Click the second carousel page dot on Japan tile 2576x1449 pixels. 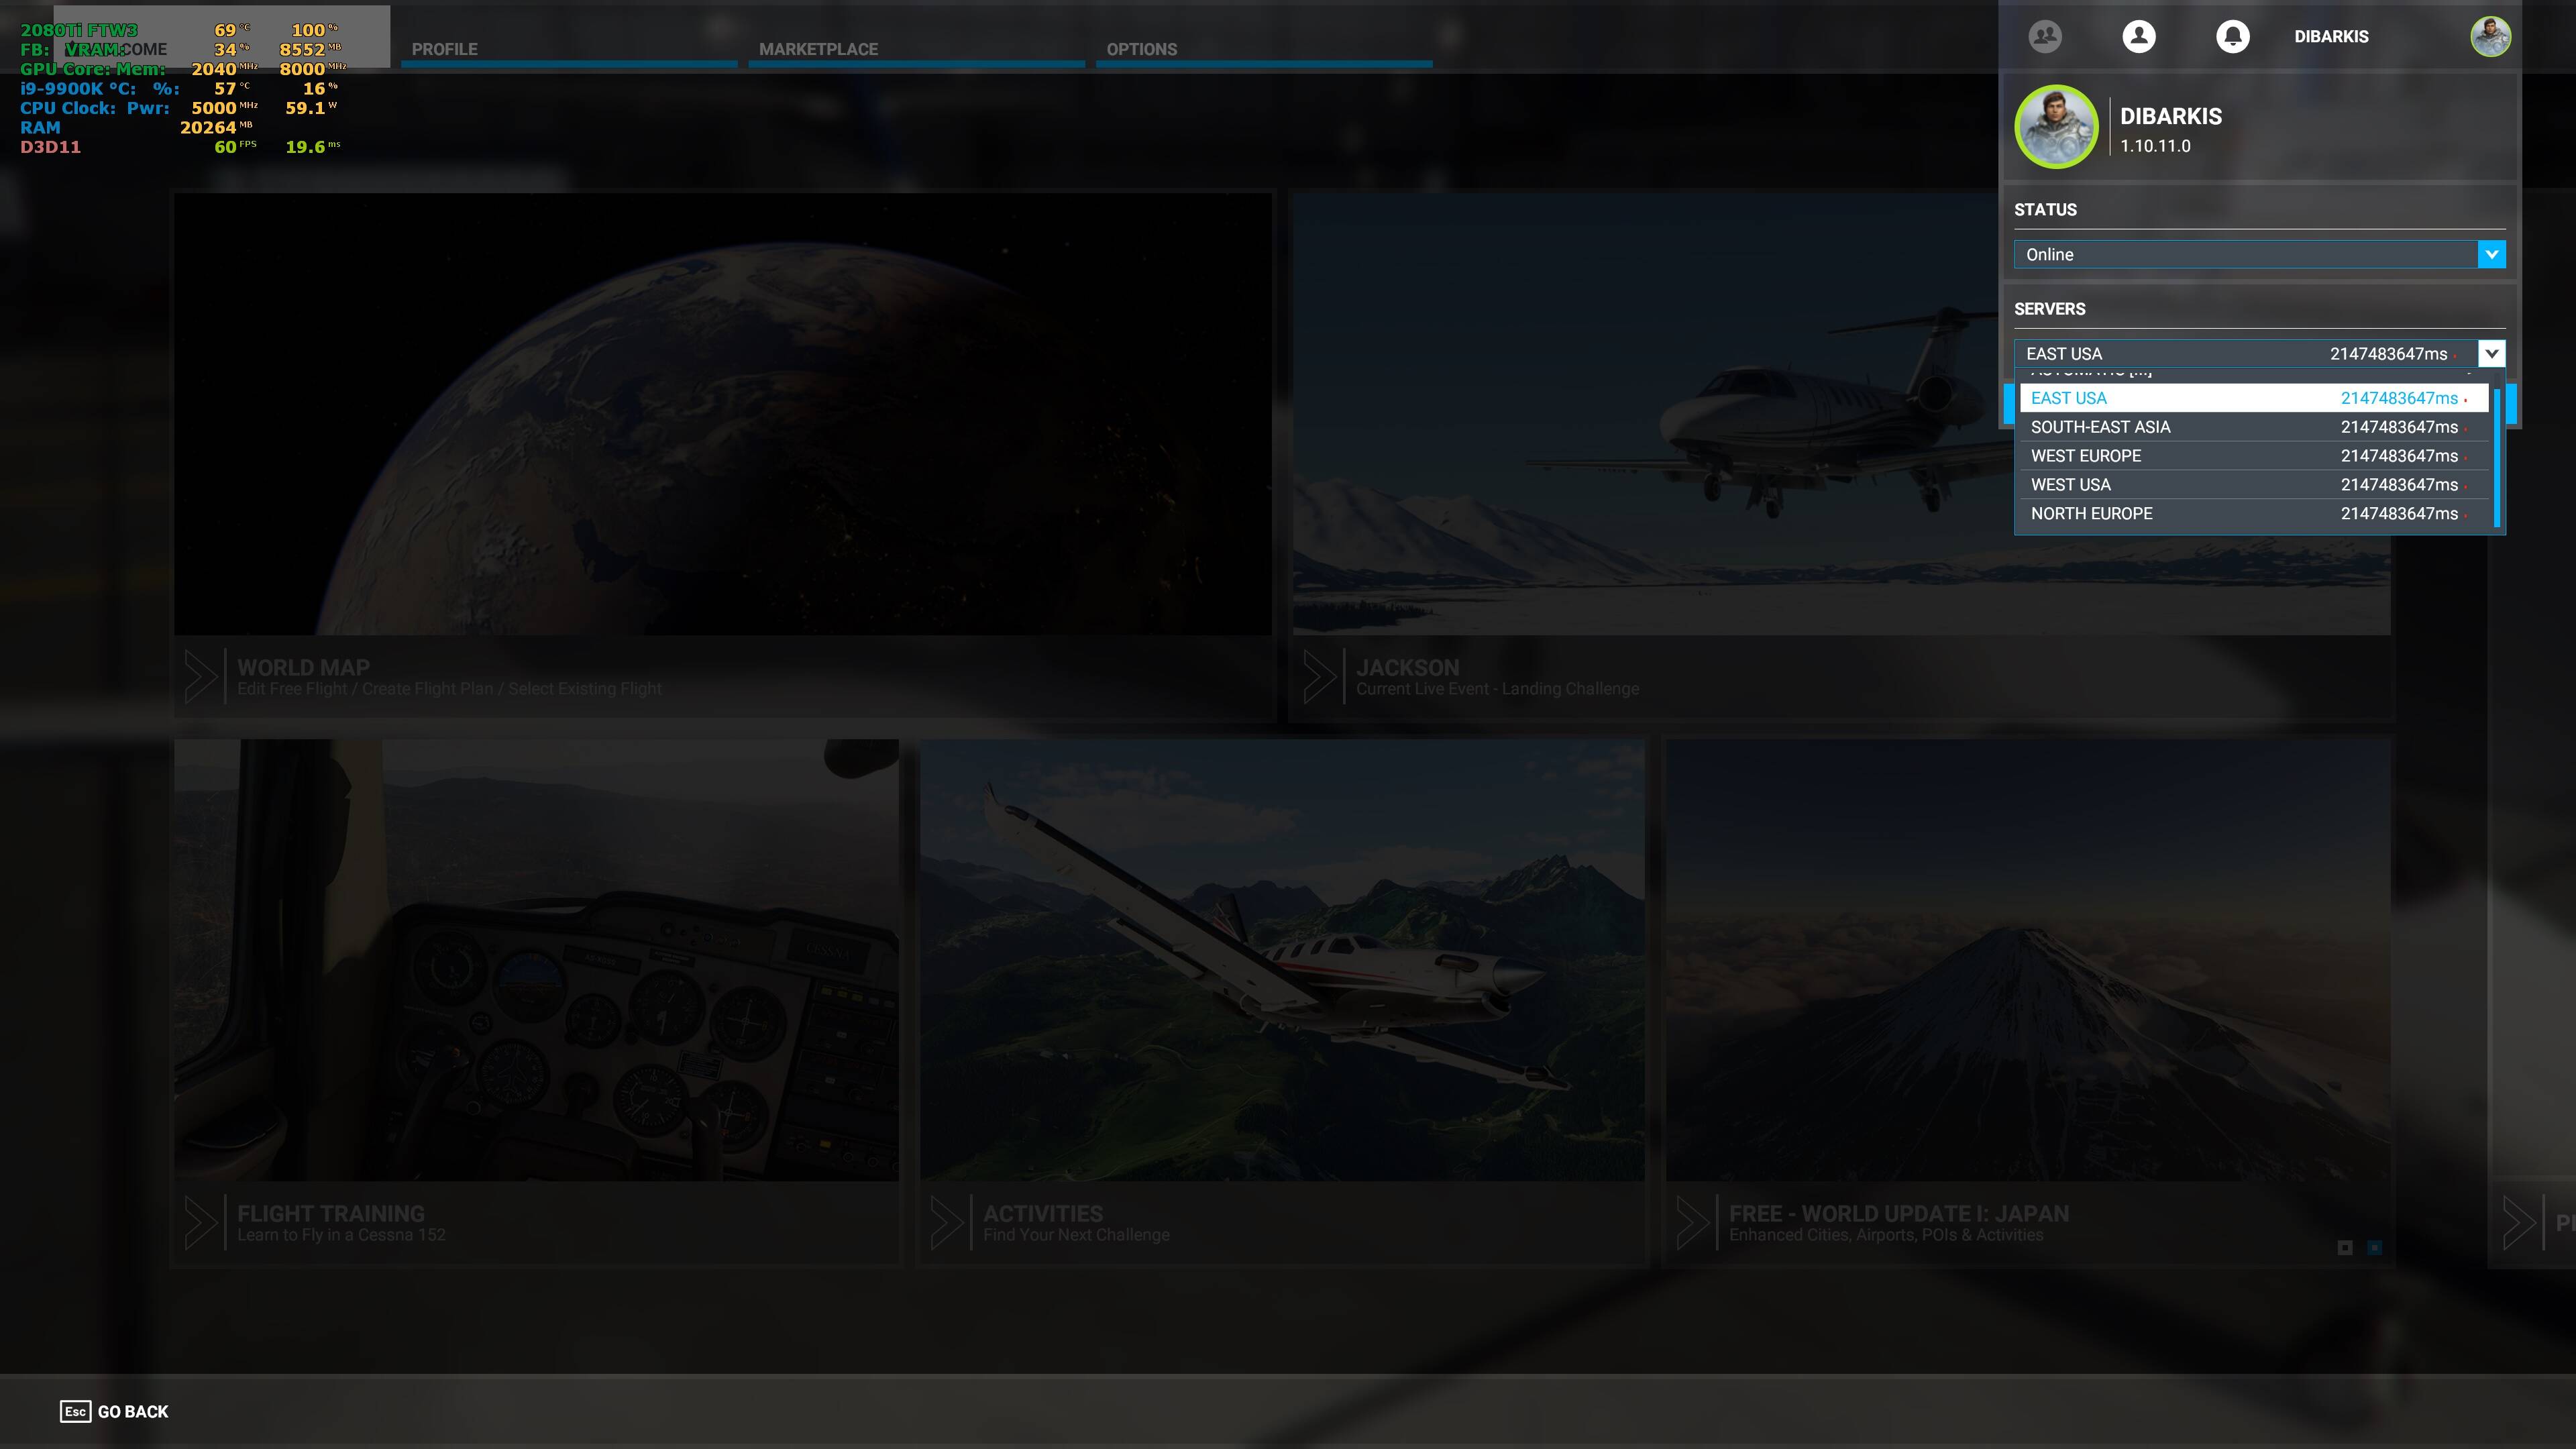[2375, 1247]
